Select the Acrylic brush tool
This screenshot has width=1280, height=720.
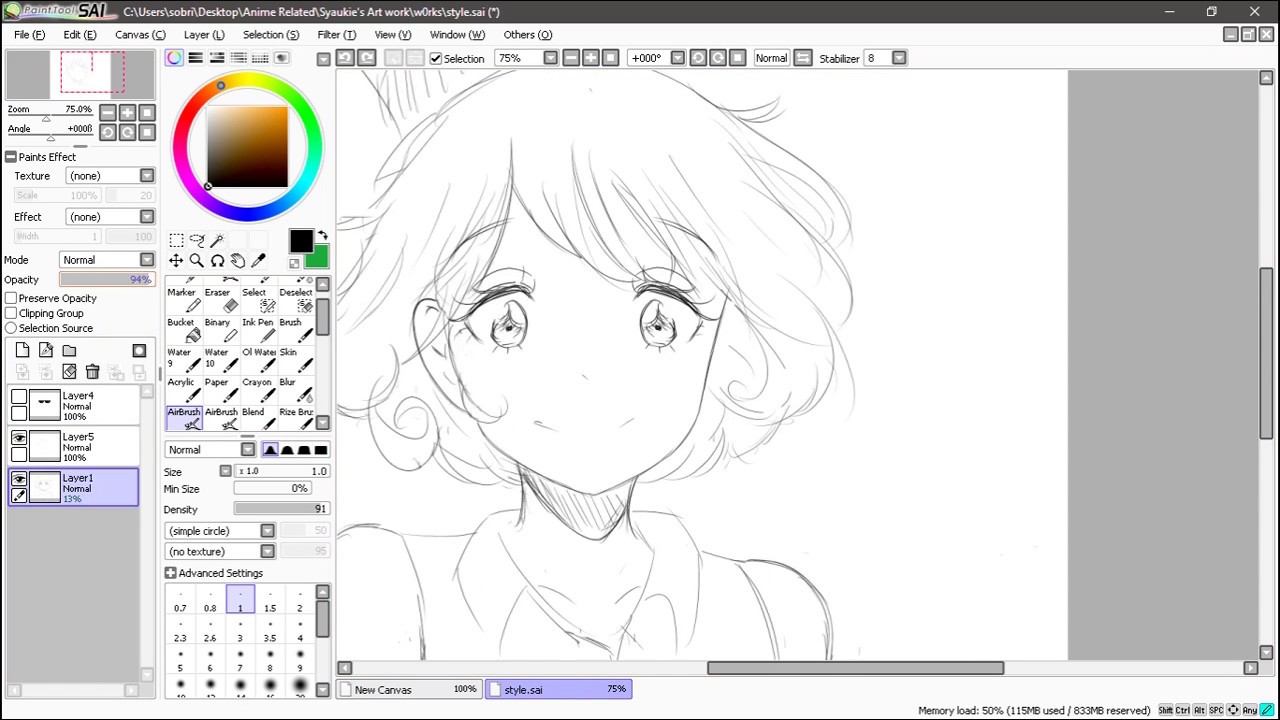(184, 390)
